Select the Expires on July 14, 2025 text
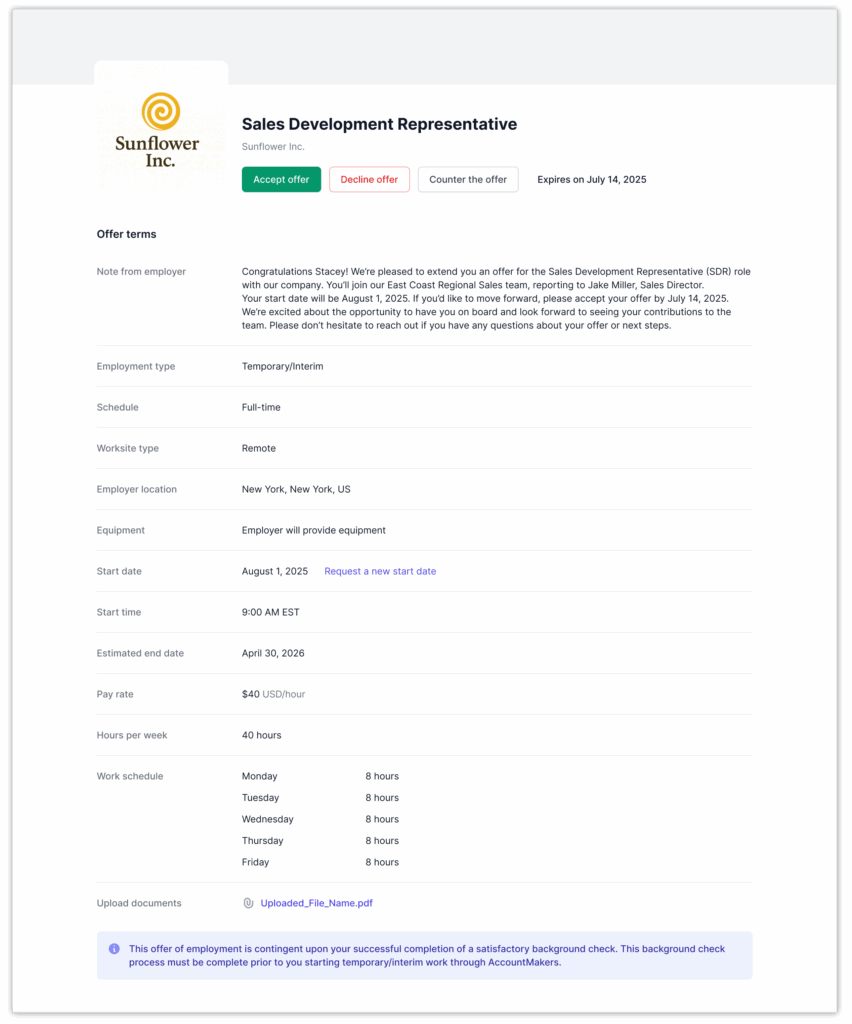 (x=592, y=179)
